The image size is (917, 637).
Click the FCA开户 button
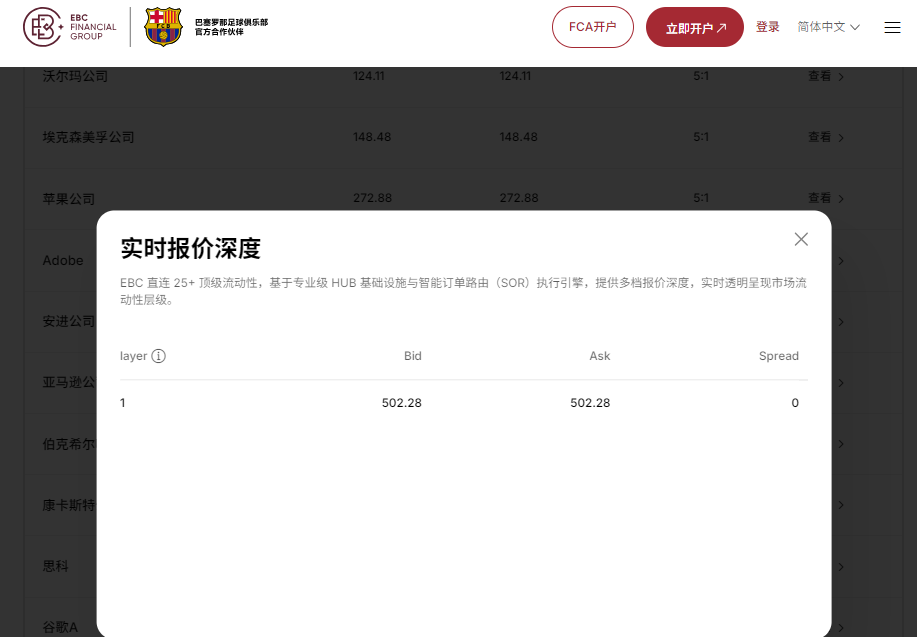tap(592, 27)
